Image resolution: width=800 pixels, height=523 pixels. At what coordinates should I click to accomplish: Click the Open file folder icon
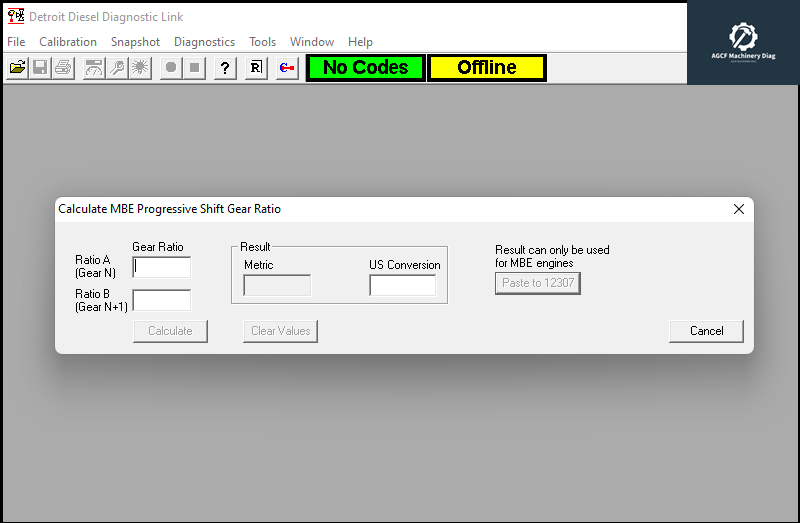[x=17, y=68]
